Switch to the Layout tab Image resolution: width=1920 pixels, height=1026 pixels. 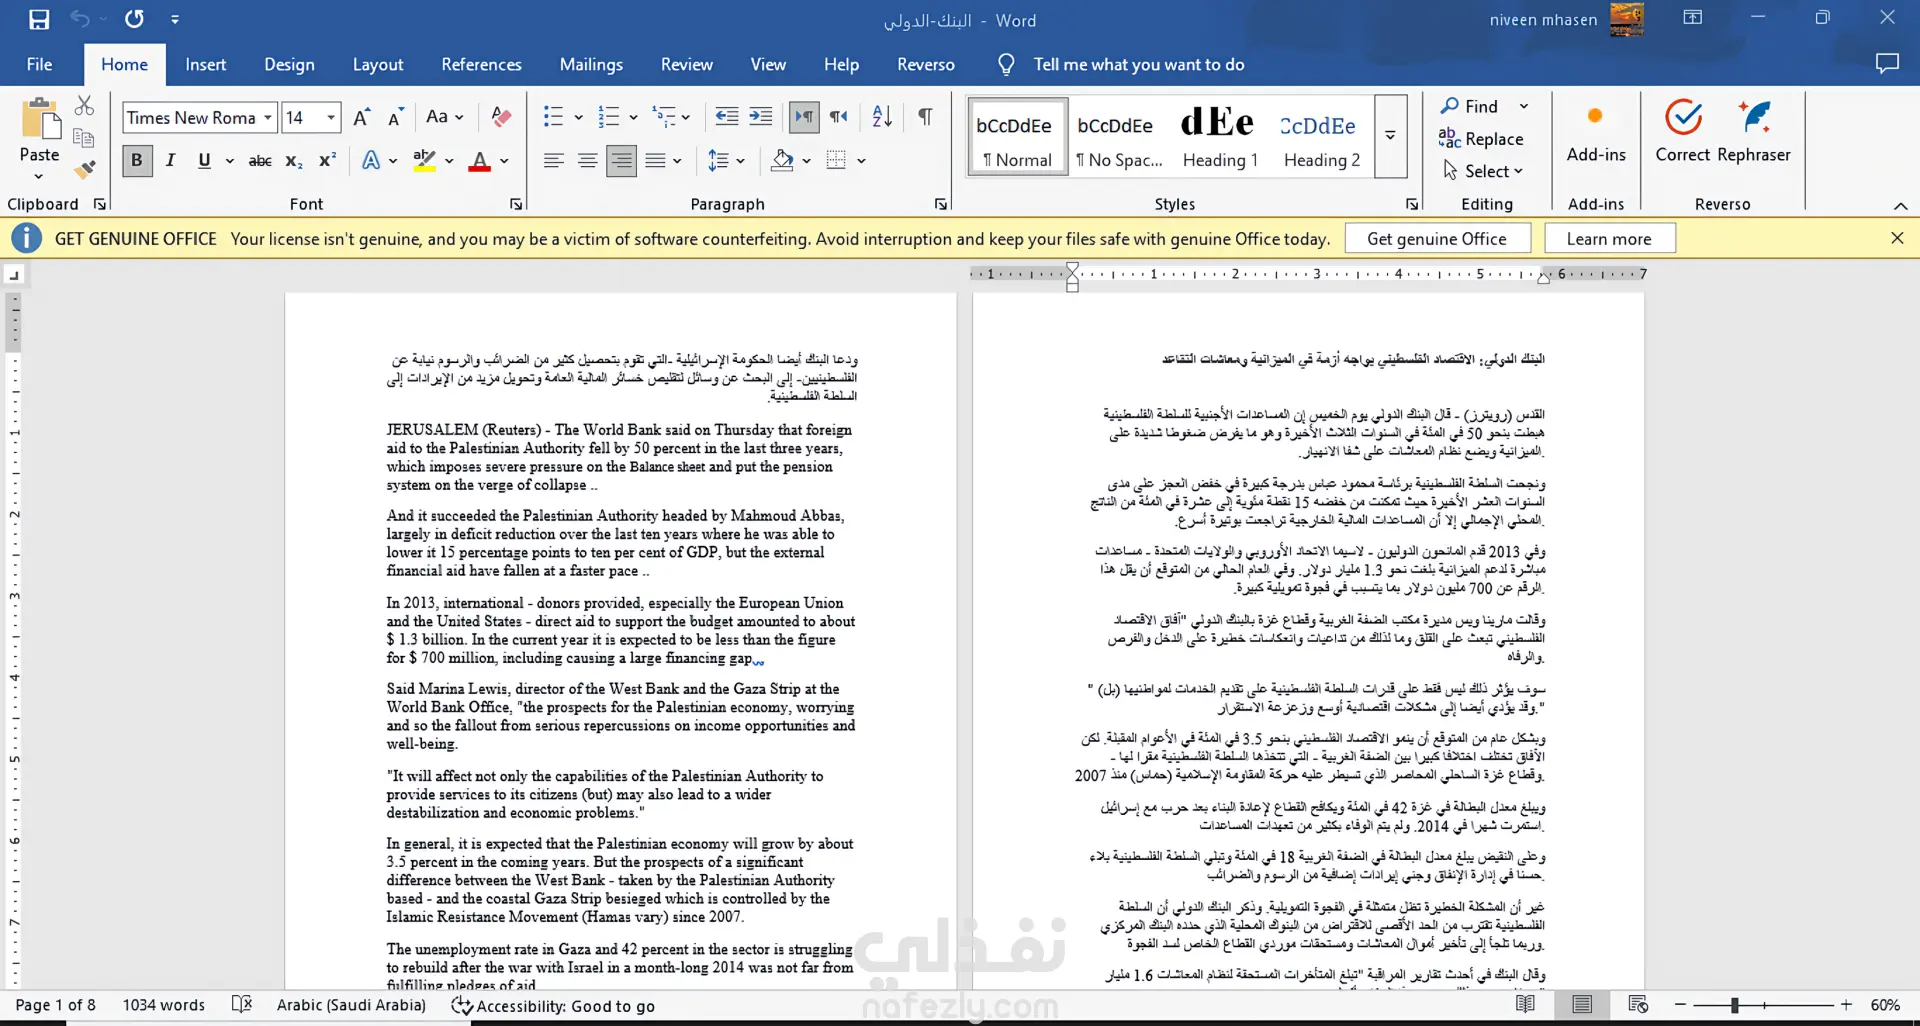tap(378, 64)
